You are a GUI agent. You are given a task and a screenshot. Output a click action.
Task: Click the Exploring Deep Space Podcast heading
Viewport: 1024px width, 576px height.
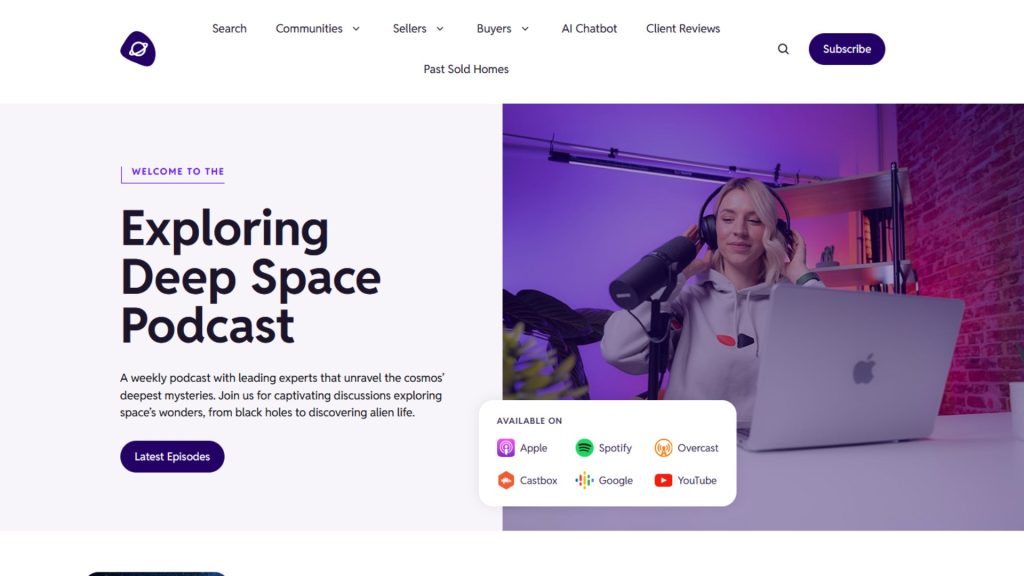point(250,276)
